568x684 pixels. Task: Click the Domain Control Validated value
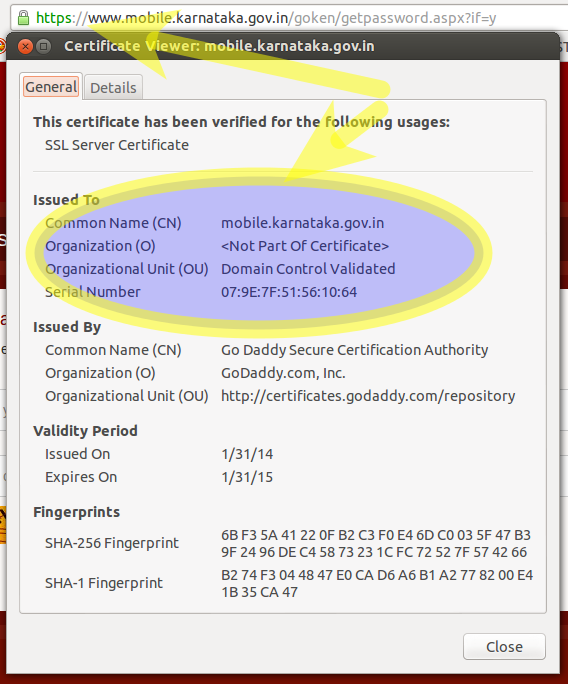[308, 269]
